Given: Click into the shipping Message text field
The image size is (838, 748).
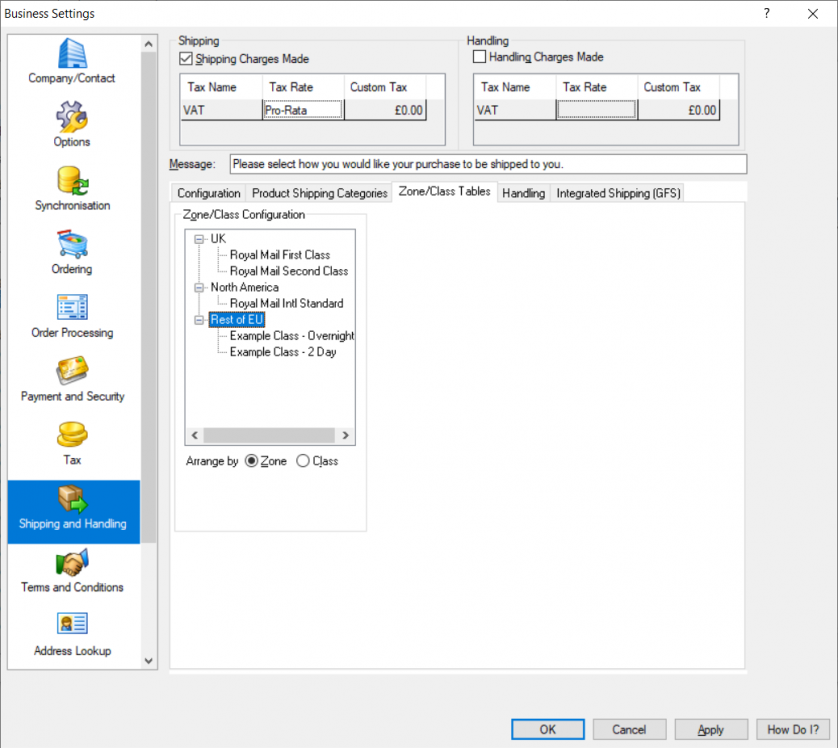Looking at the screenshot, I should (x=487, y=164).
